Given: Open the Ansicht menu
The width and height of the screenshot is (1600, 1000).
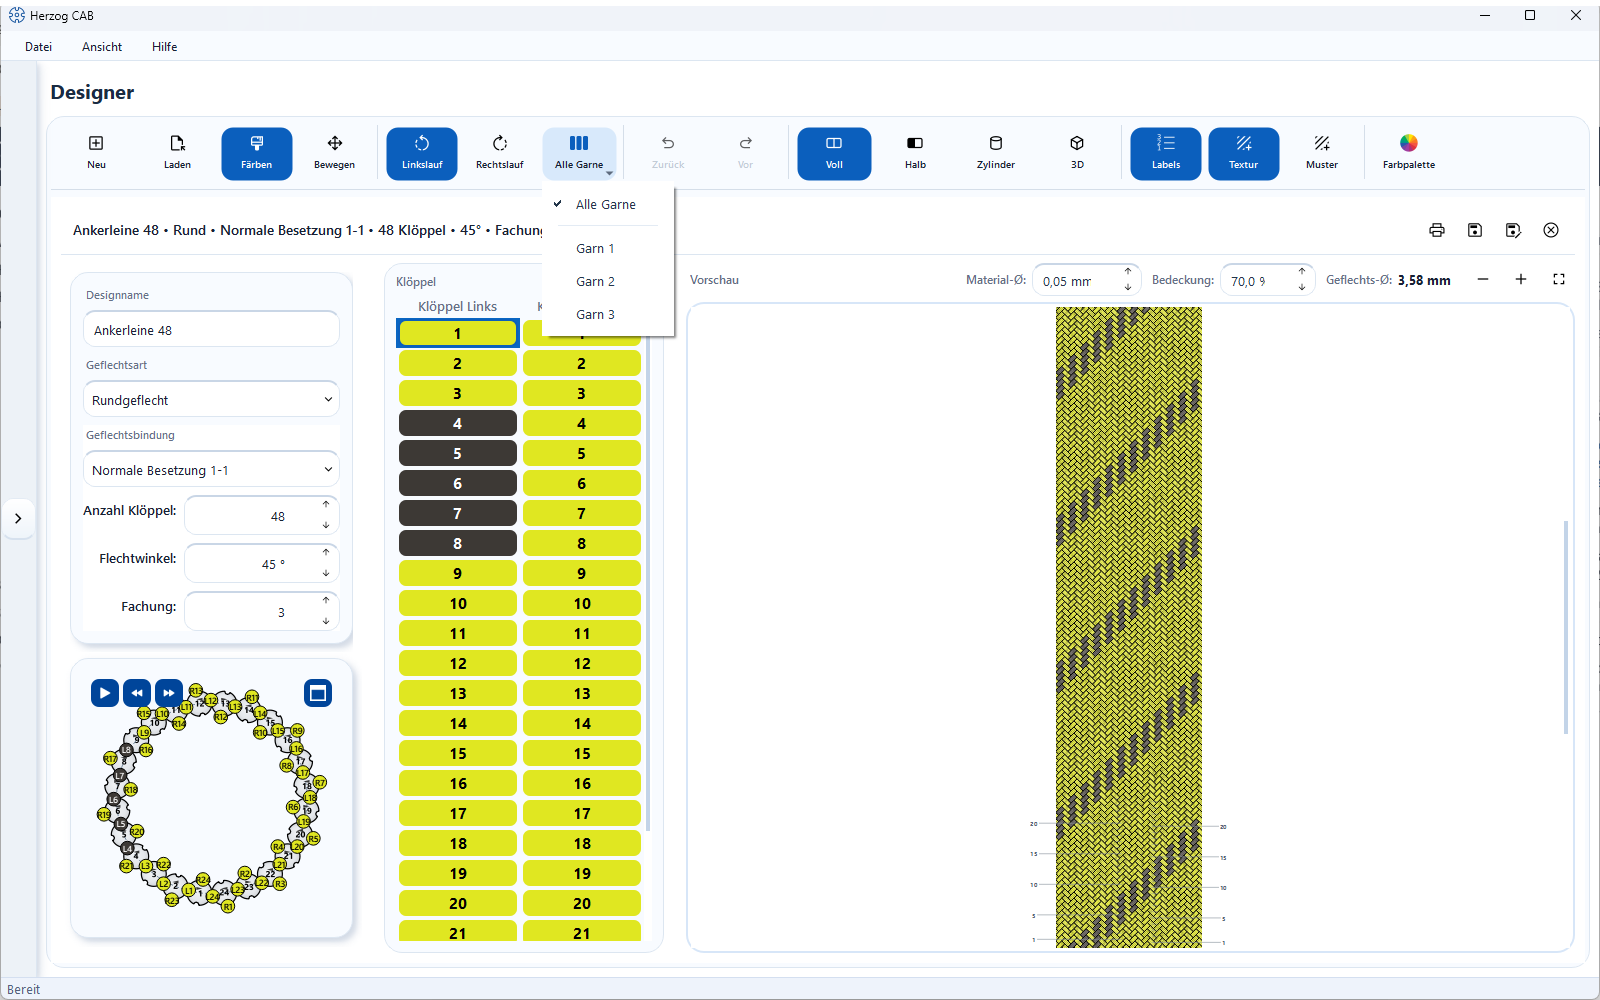Looking at the screenshot, I should click(x=102, y=47).
